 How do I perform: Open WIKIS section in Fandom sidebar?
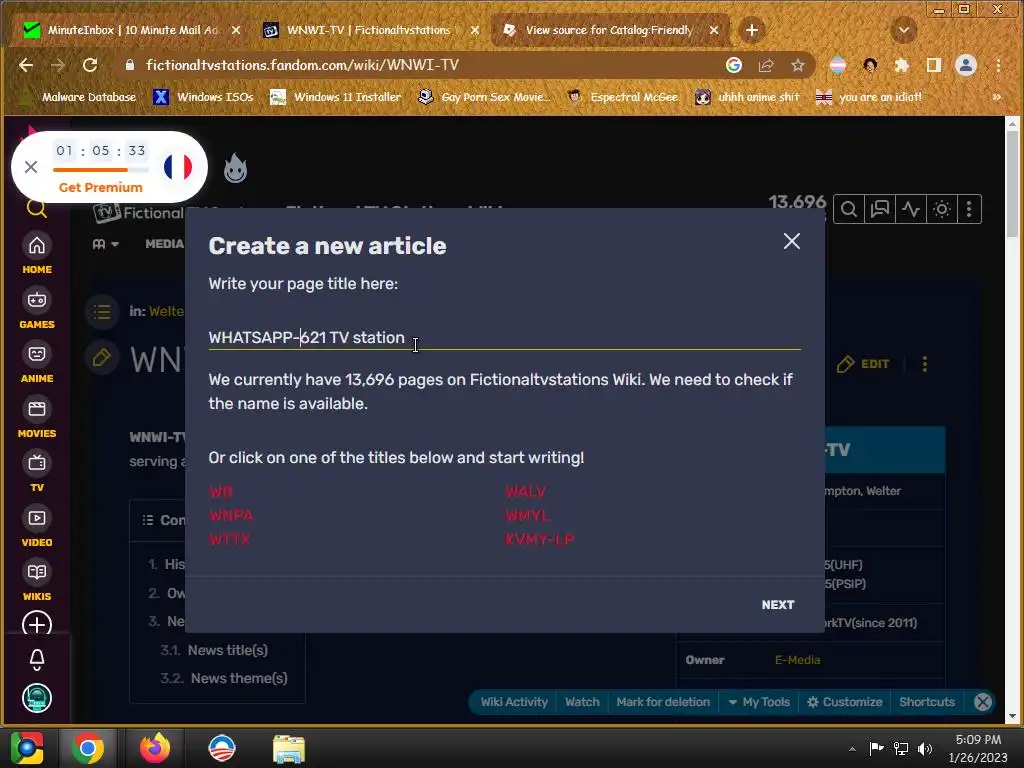pyautogui.click(x=37, y=581)
